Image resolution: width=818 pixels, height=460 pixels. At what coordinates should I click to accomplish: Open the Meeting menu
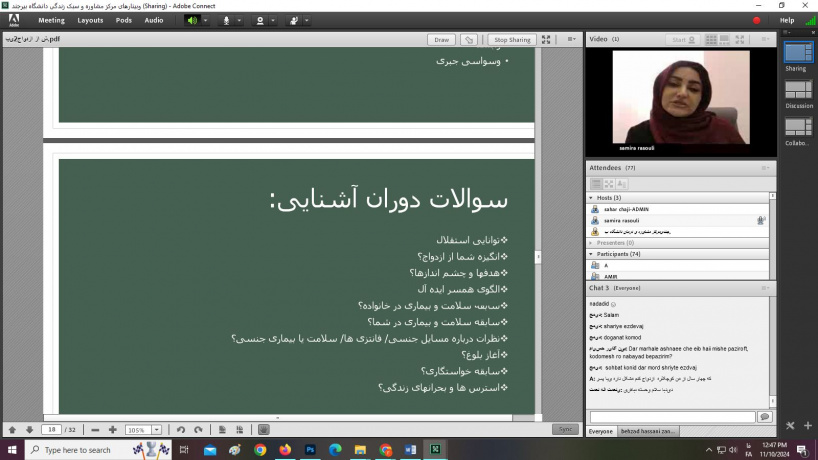[51, 20]
